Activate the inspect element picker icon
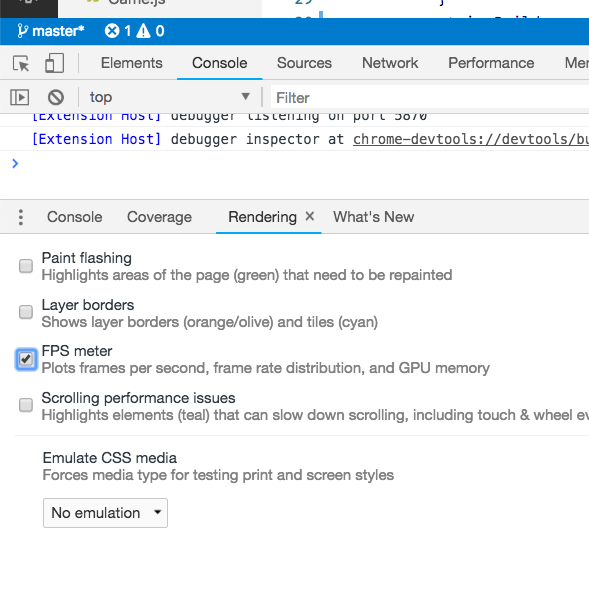Viewport: 589px width, 602px height. pos(21,63)
